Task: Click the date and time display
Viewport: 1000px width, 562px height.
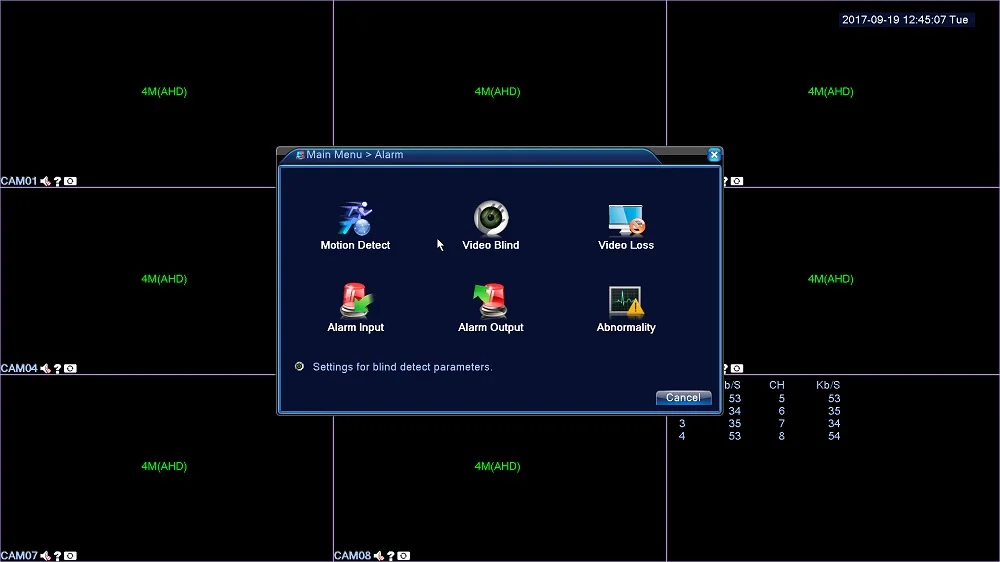Action: click(905, 20)
